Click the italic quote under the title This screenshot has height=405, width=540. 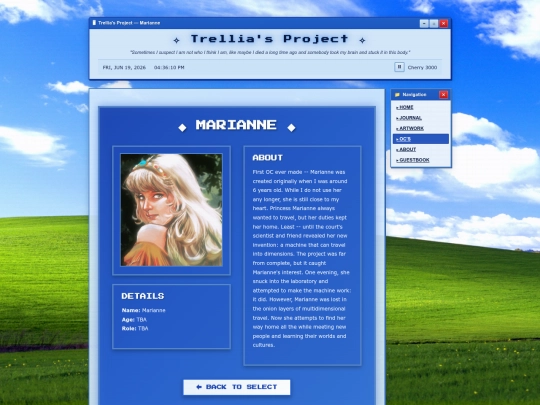[x=270, y=52]
